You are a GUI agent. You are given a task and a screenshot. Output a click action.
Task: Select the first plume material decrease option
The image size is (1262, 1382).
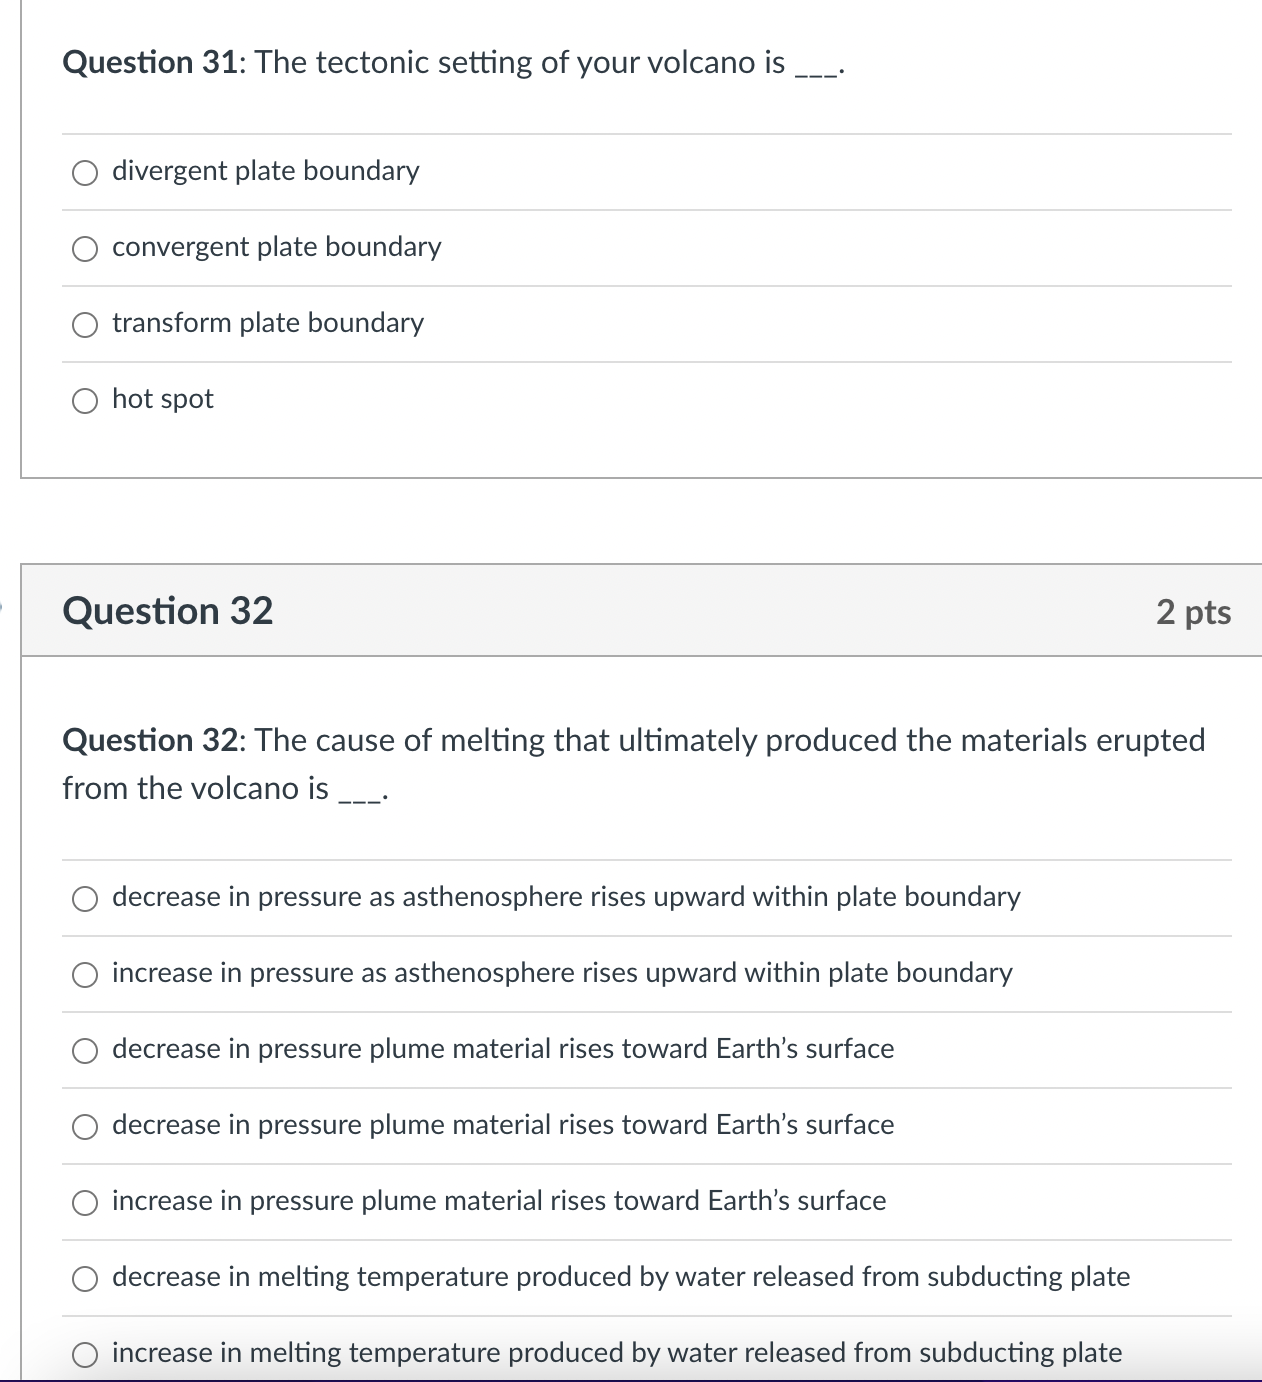coord(85,1051)
